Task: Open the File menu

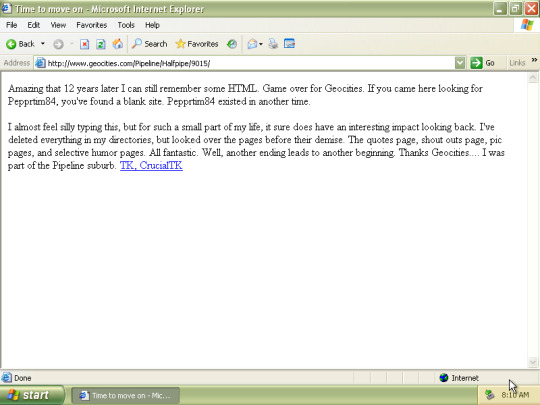Action: [11, 25]
